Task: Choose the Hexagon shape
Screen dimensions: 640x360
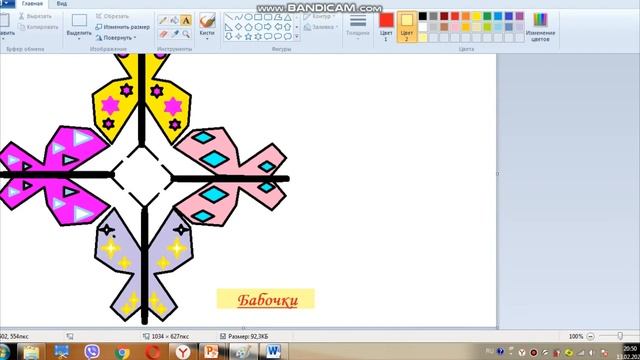Action: (258, 27)
